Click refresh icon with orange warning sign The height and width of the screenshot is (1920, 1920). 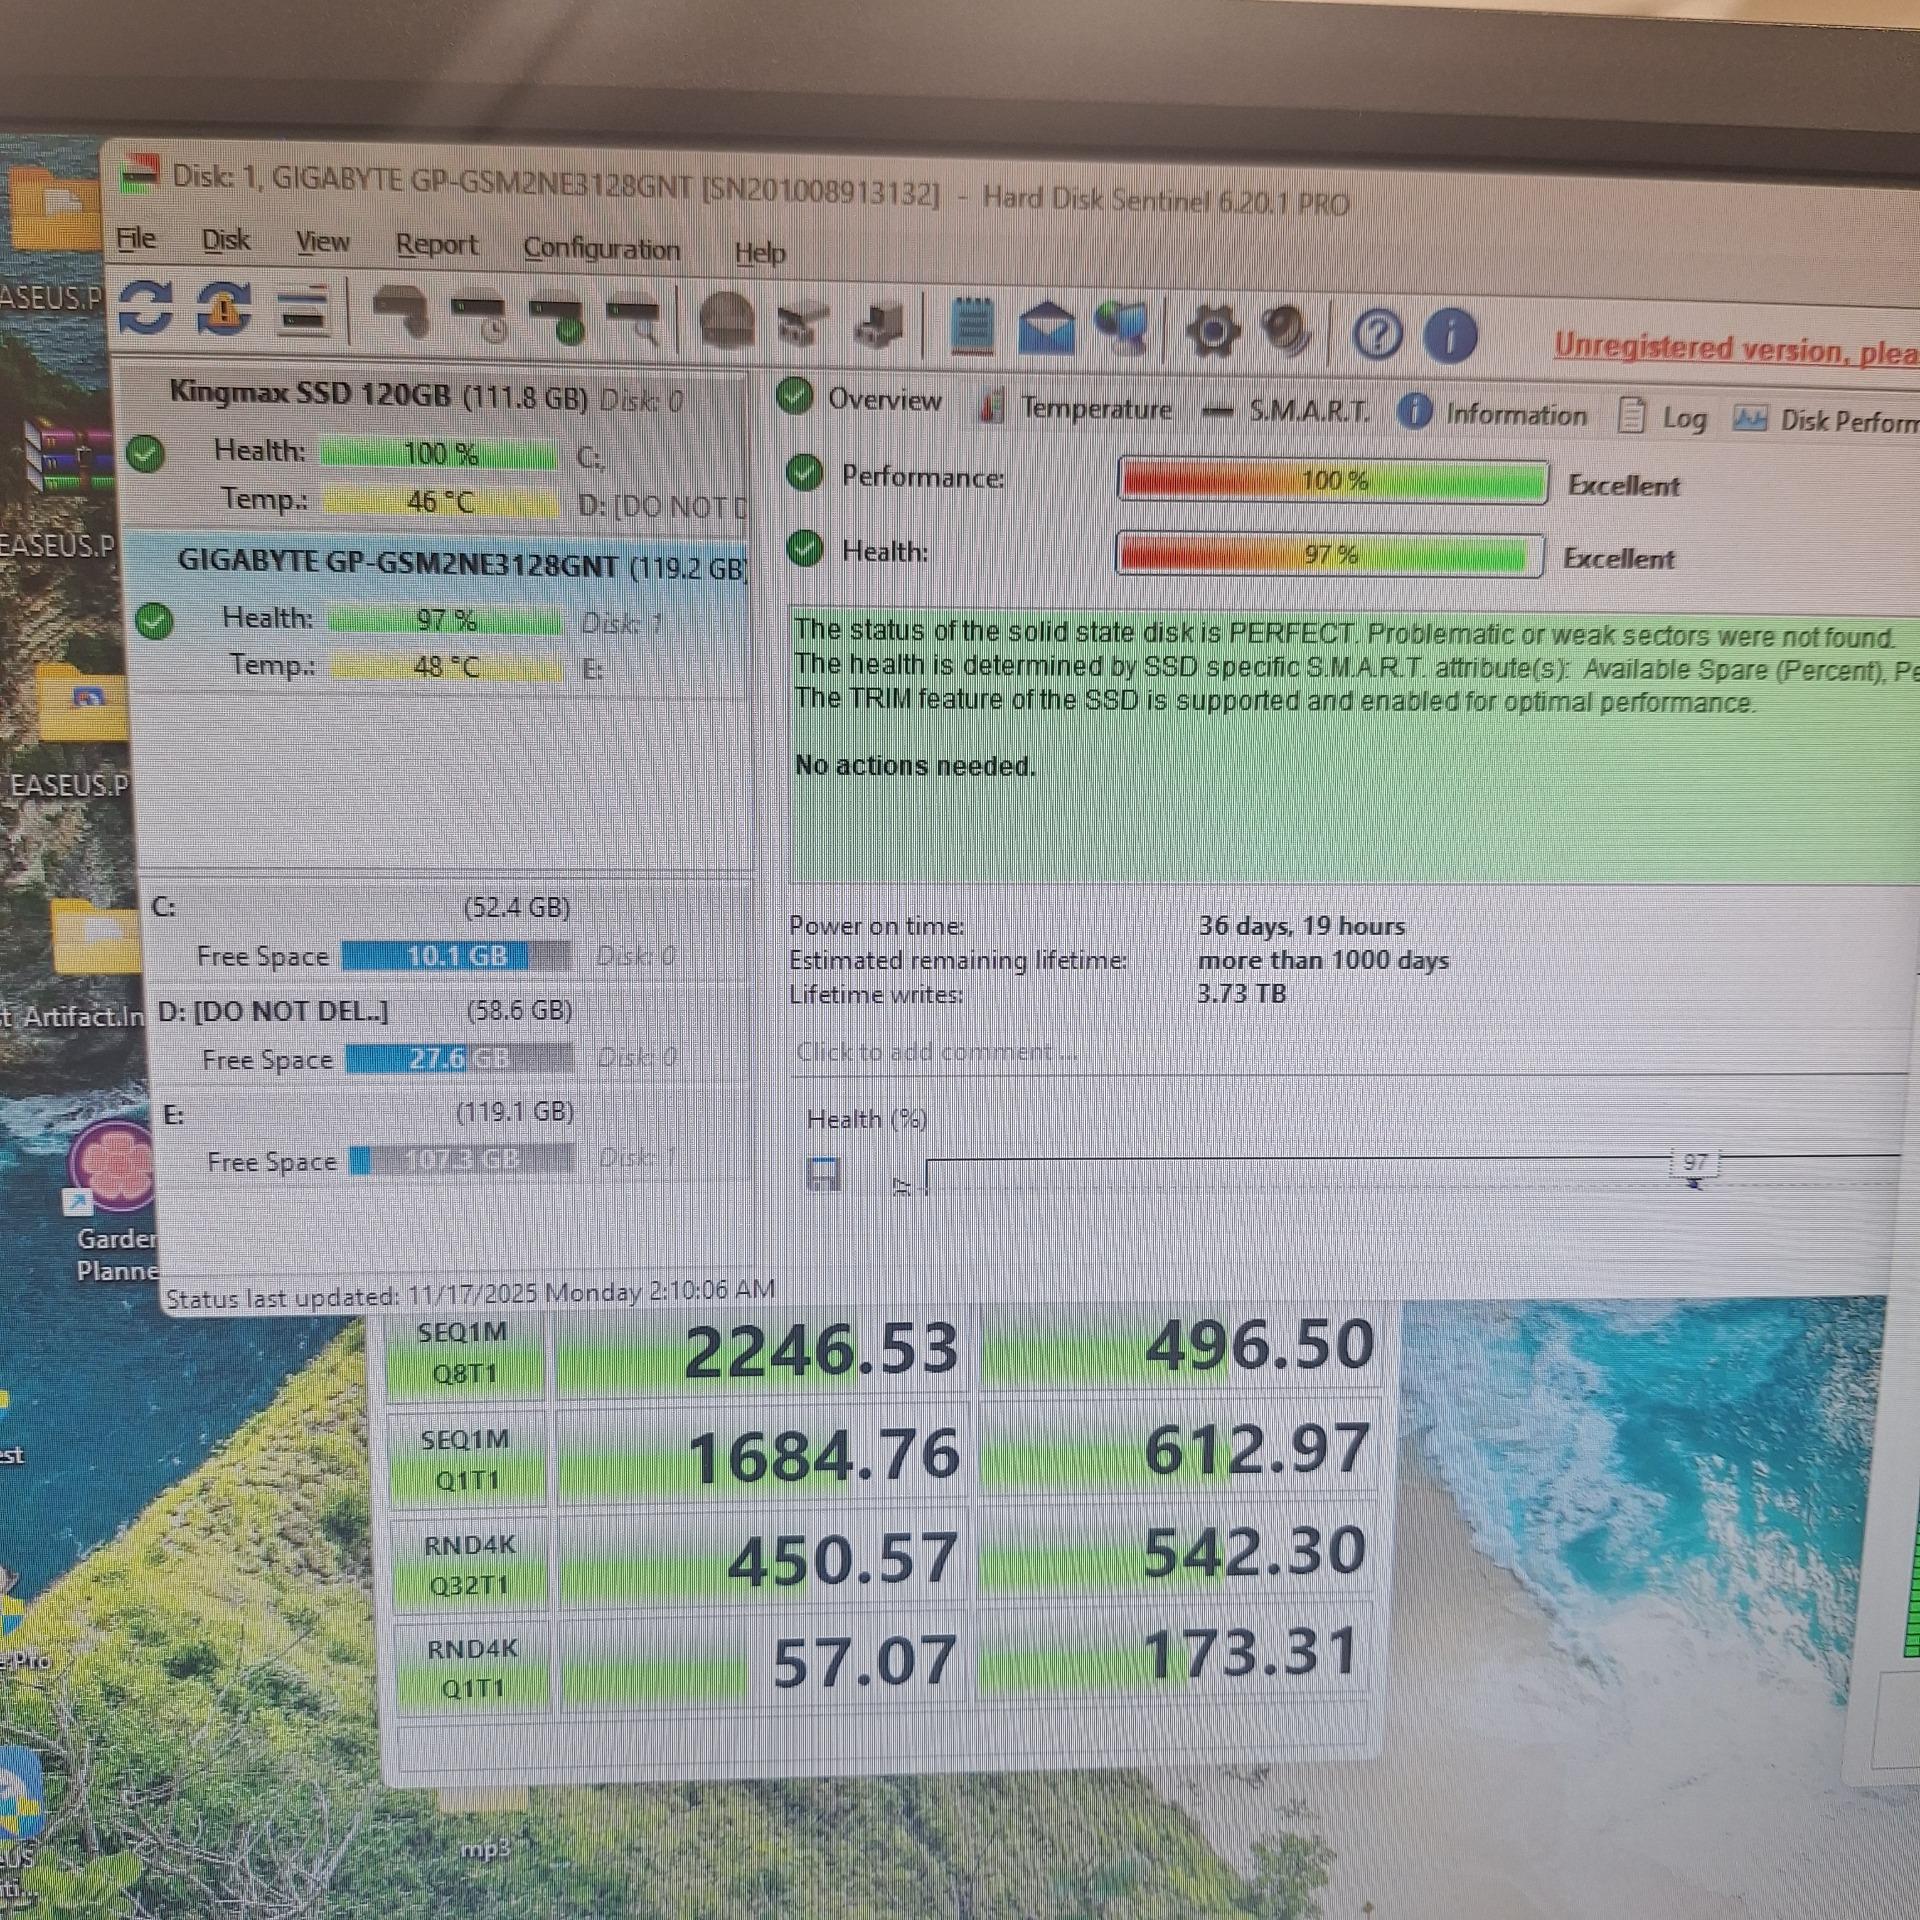(x=223, y=309)
